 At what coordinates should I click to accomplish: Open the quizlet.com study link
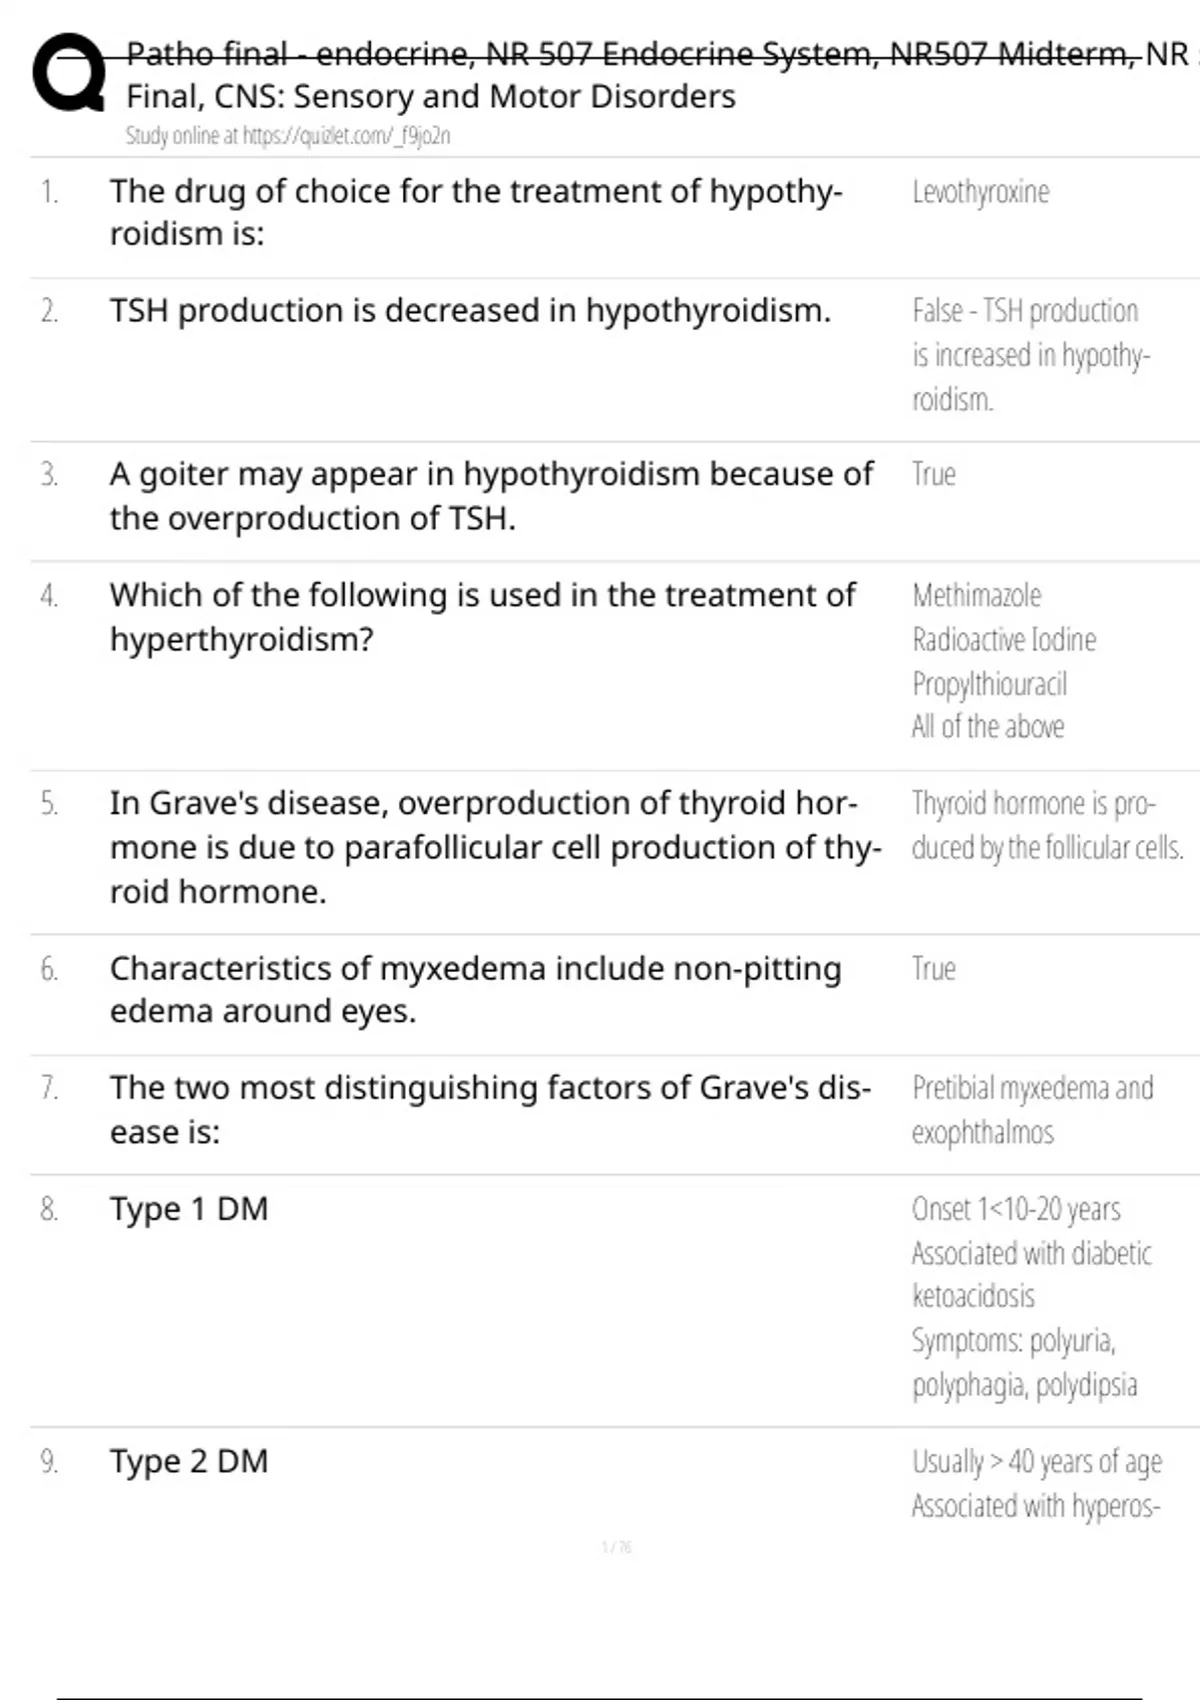coord(288,135)
